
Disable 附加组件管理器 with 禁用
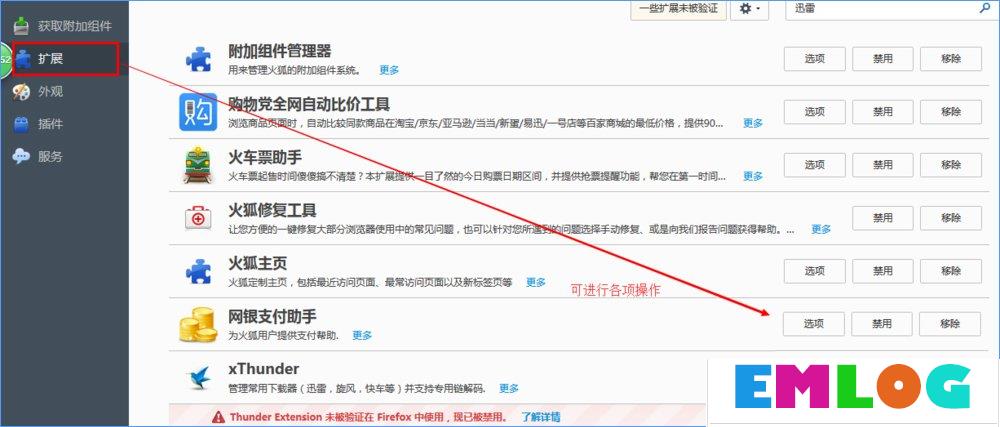click(x=883, y=59)
